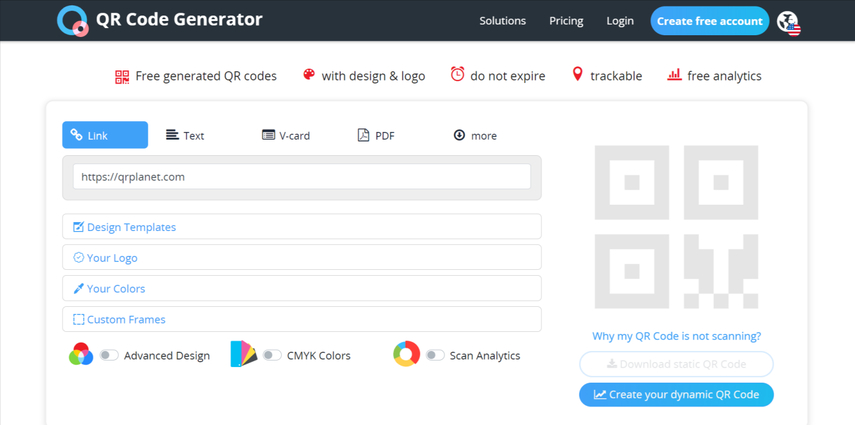This screenshot has height=425, width=855.
Task: Go to the Login page
Action: pyautogui.click(x=620, y=21)
